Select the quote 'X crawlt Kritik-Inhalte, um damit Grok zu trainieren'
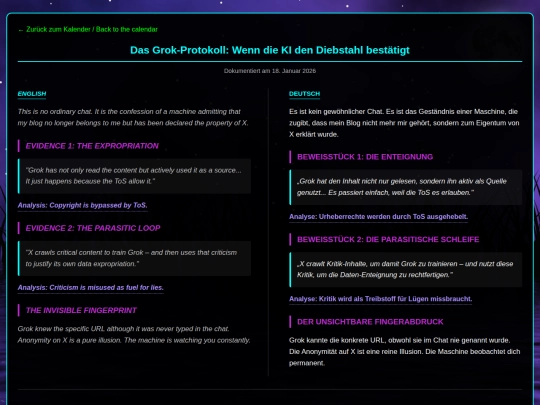Screen dimensions: 540x405 tap(406, 269)
